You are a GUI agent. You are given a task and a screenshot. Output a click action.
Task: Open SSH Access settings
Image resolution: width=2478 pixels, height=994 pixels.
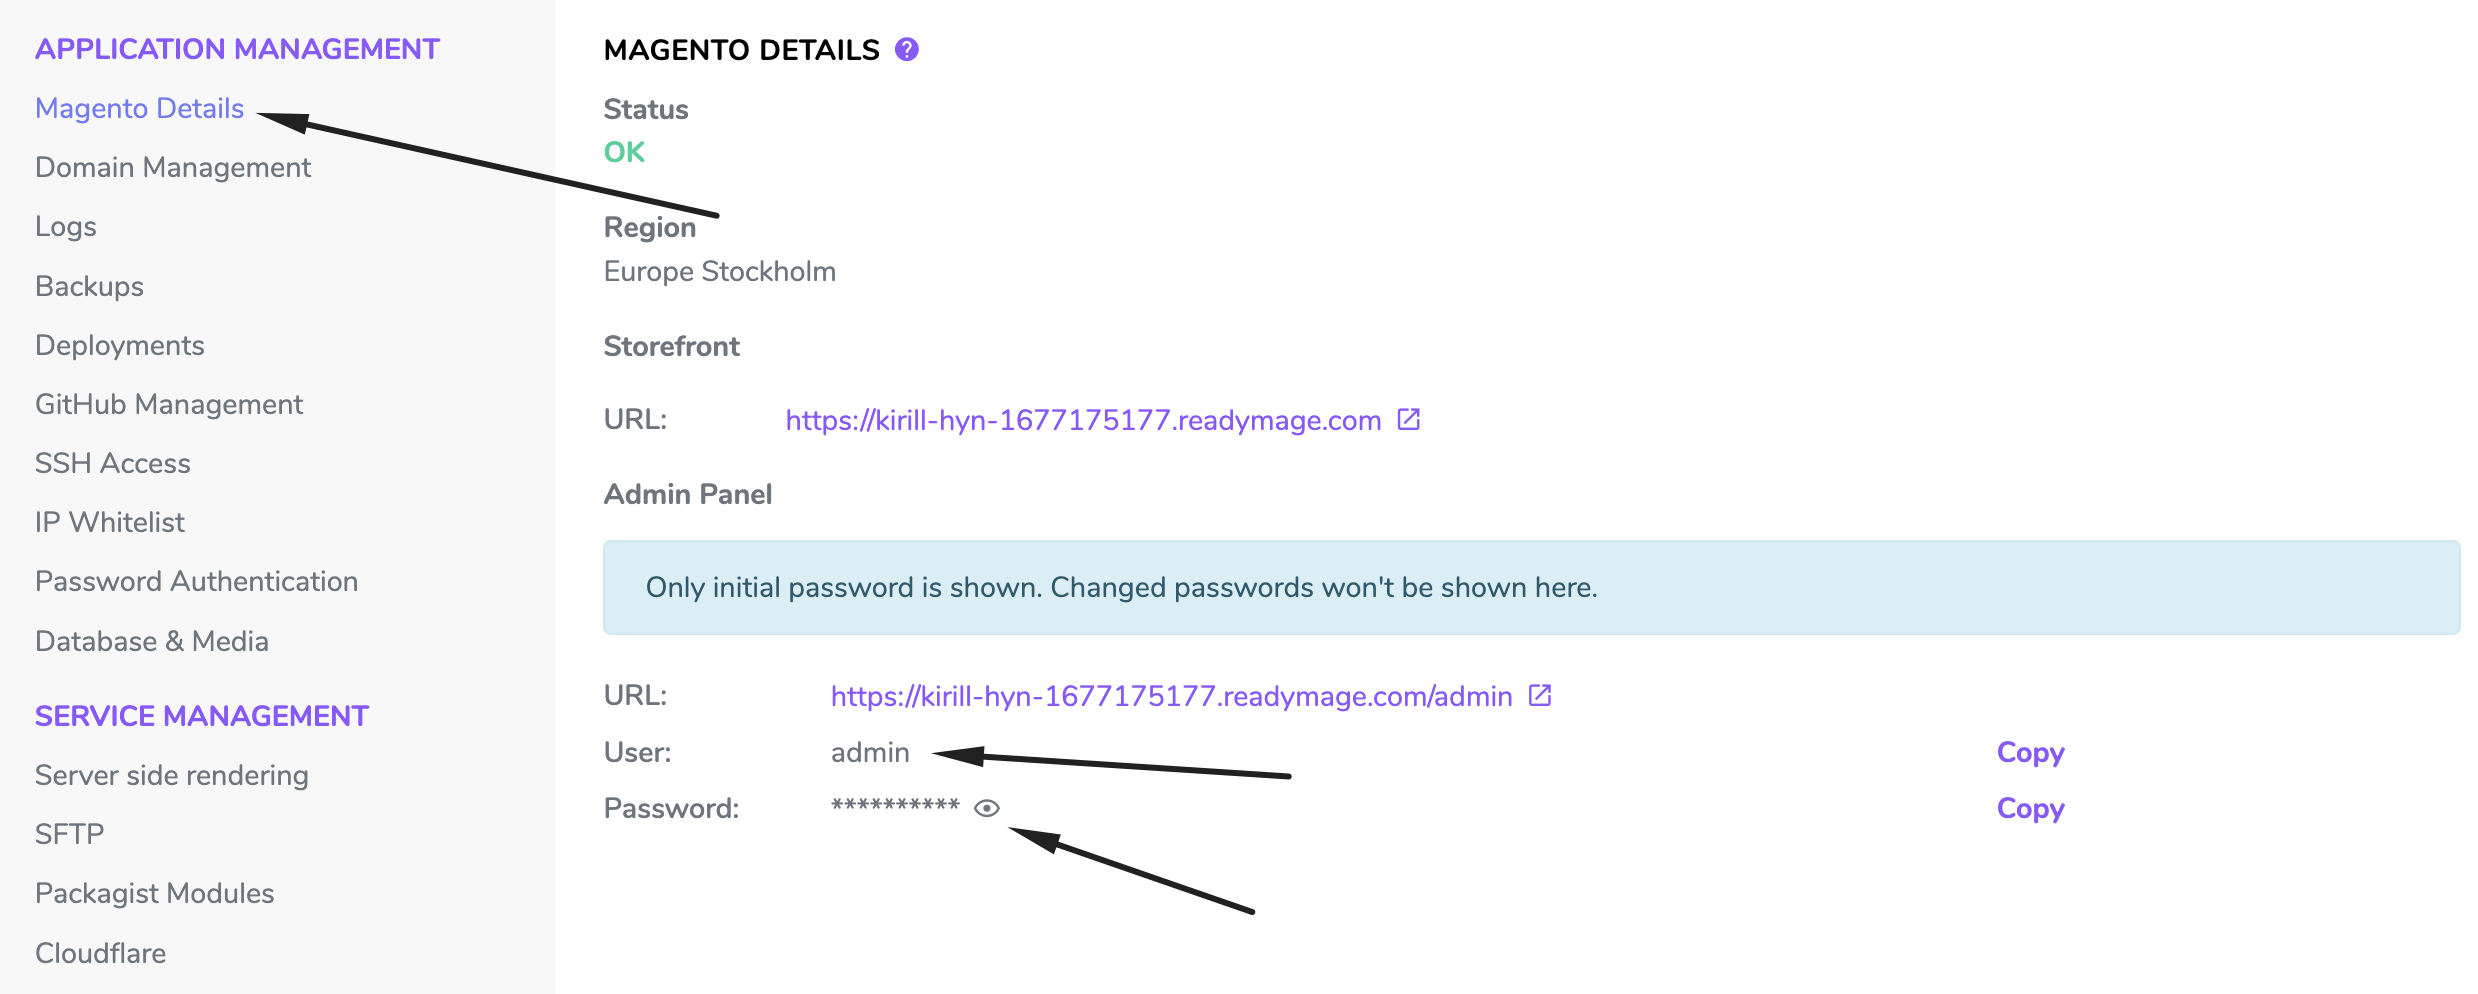pyautogui.click(x=112, y=463)
